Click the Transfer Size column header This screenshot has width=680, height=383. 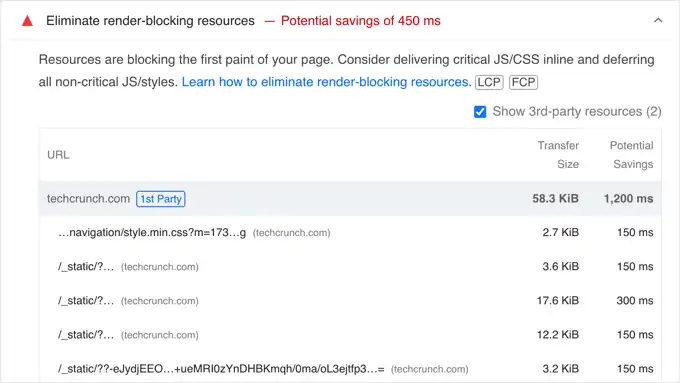pyautogui.click(x=558, y=155)
